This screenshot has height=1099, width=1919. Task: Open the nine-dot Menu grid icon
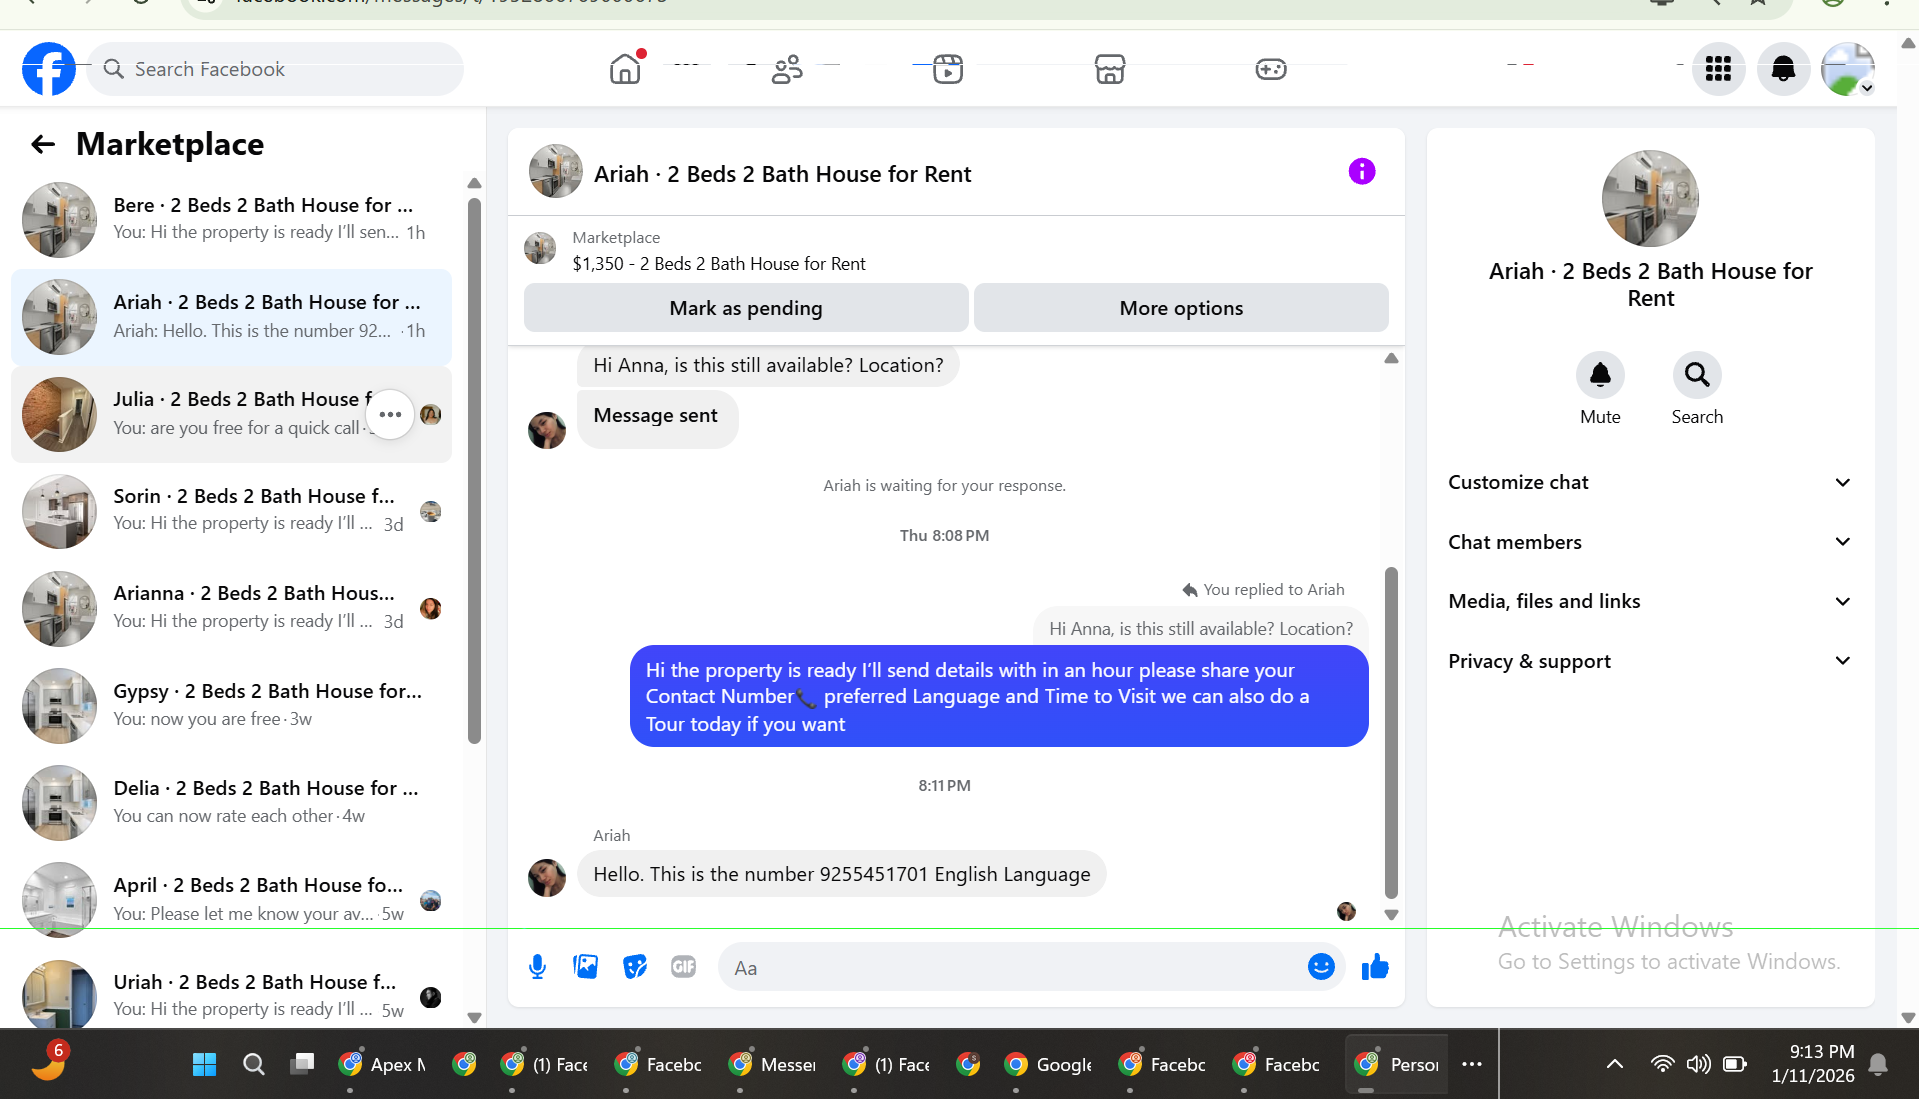tap(1718, 69)
